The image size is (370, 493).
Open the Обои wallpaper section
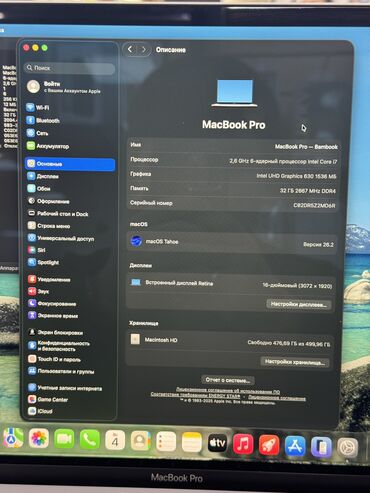[x=39, y=189]
